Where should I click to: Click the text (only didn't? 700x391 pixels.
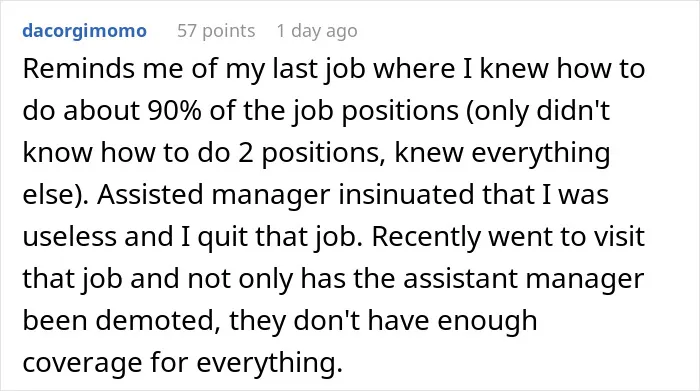click(x=538, y=112)
